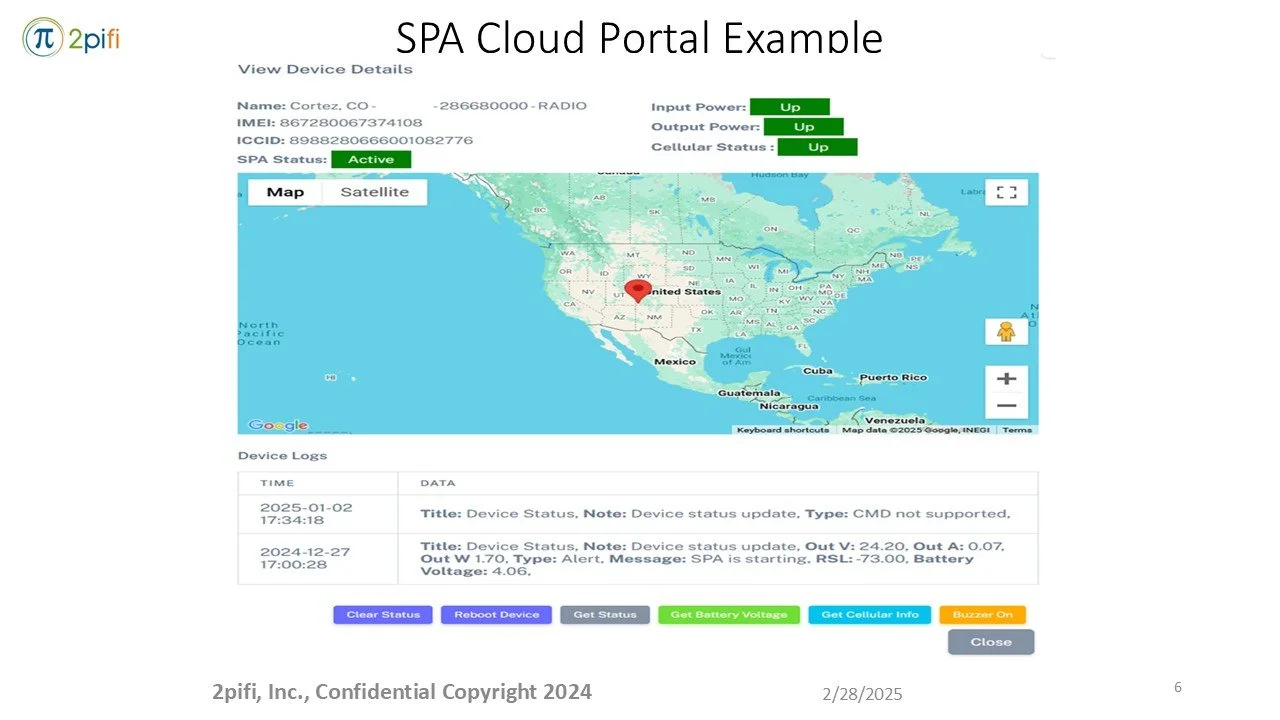The width and height of the screenshot is (1280, 720).
Task: Click the Puerto Rico label on the map
Action: click(893, 377)
